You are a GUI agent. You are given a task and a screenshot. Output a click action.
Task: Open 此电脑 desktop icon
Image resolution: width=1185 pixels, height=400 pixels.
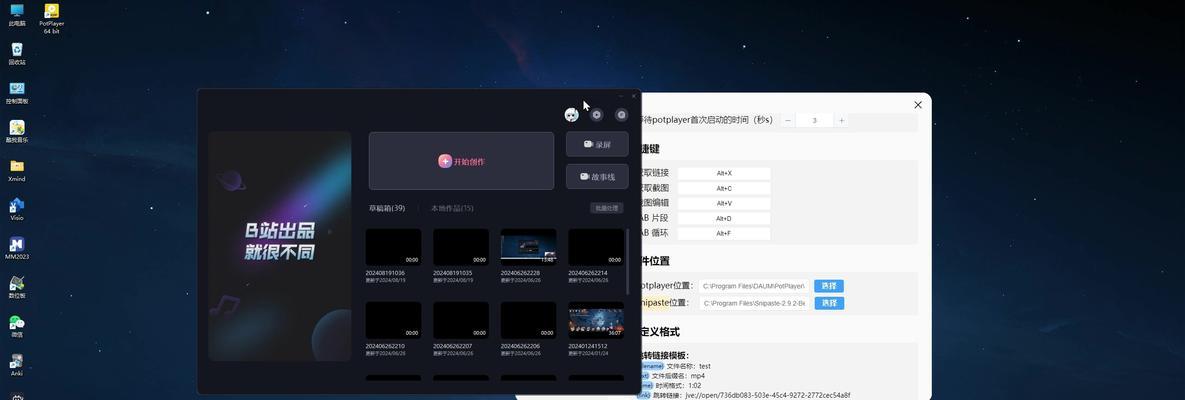coord(17,15)
